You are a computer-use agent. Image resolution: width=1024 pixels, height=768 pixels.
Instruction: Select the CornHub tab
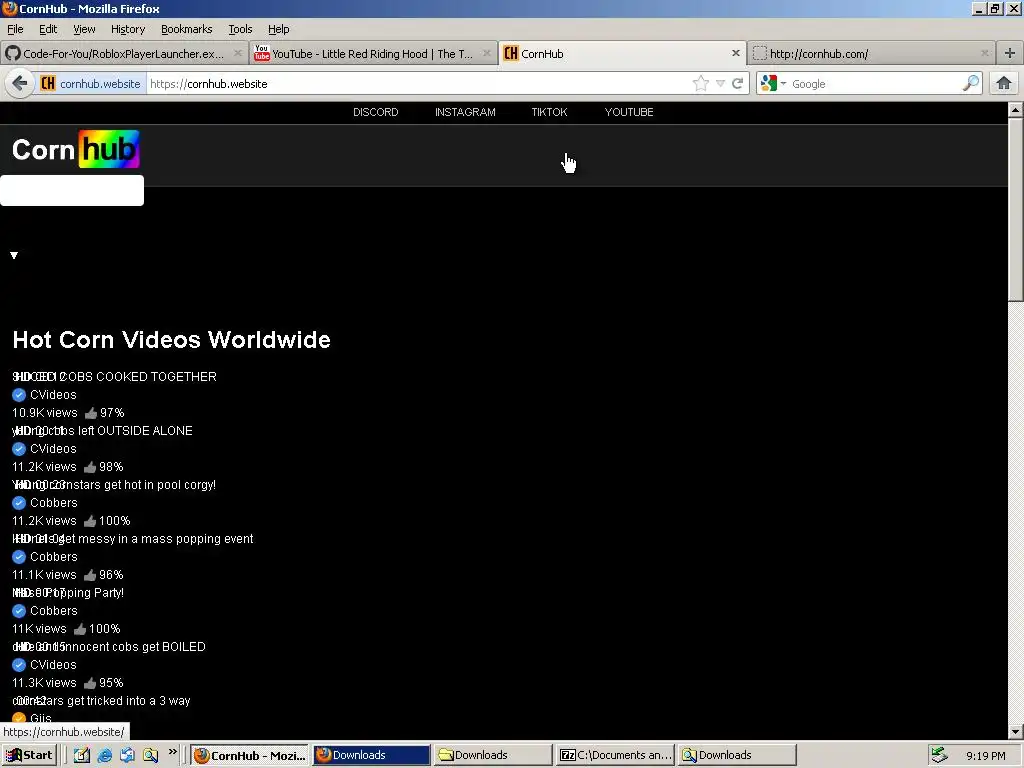[x=621, y=54]
